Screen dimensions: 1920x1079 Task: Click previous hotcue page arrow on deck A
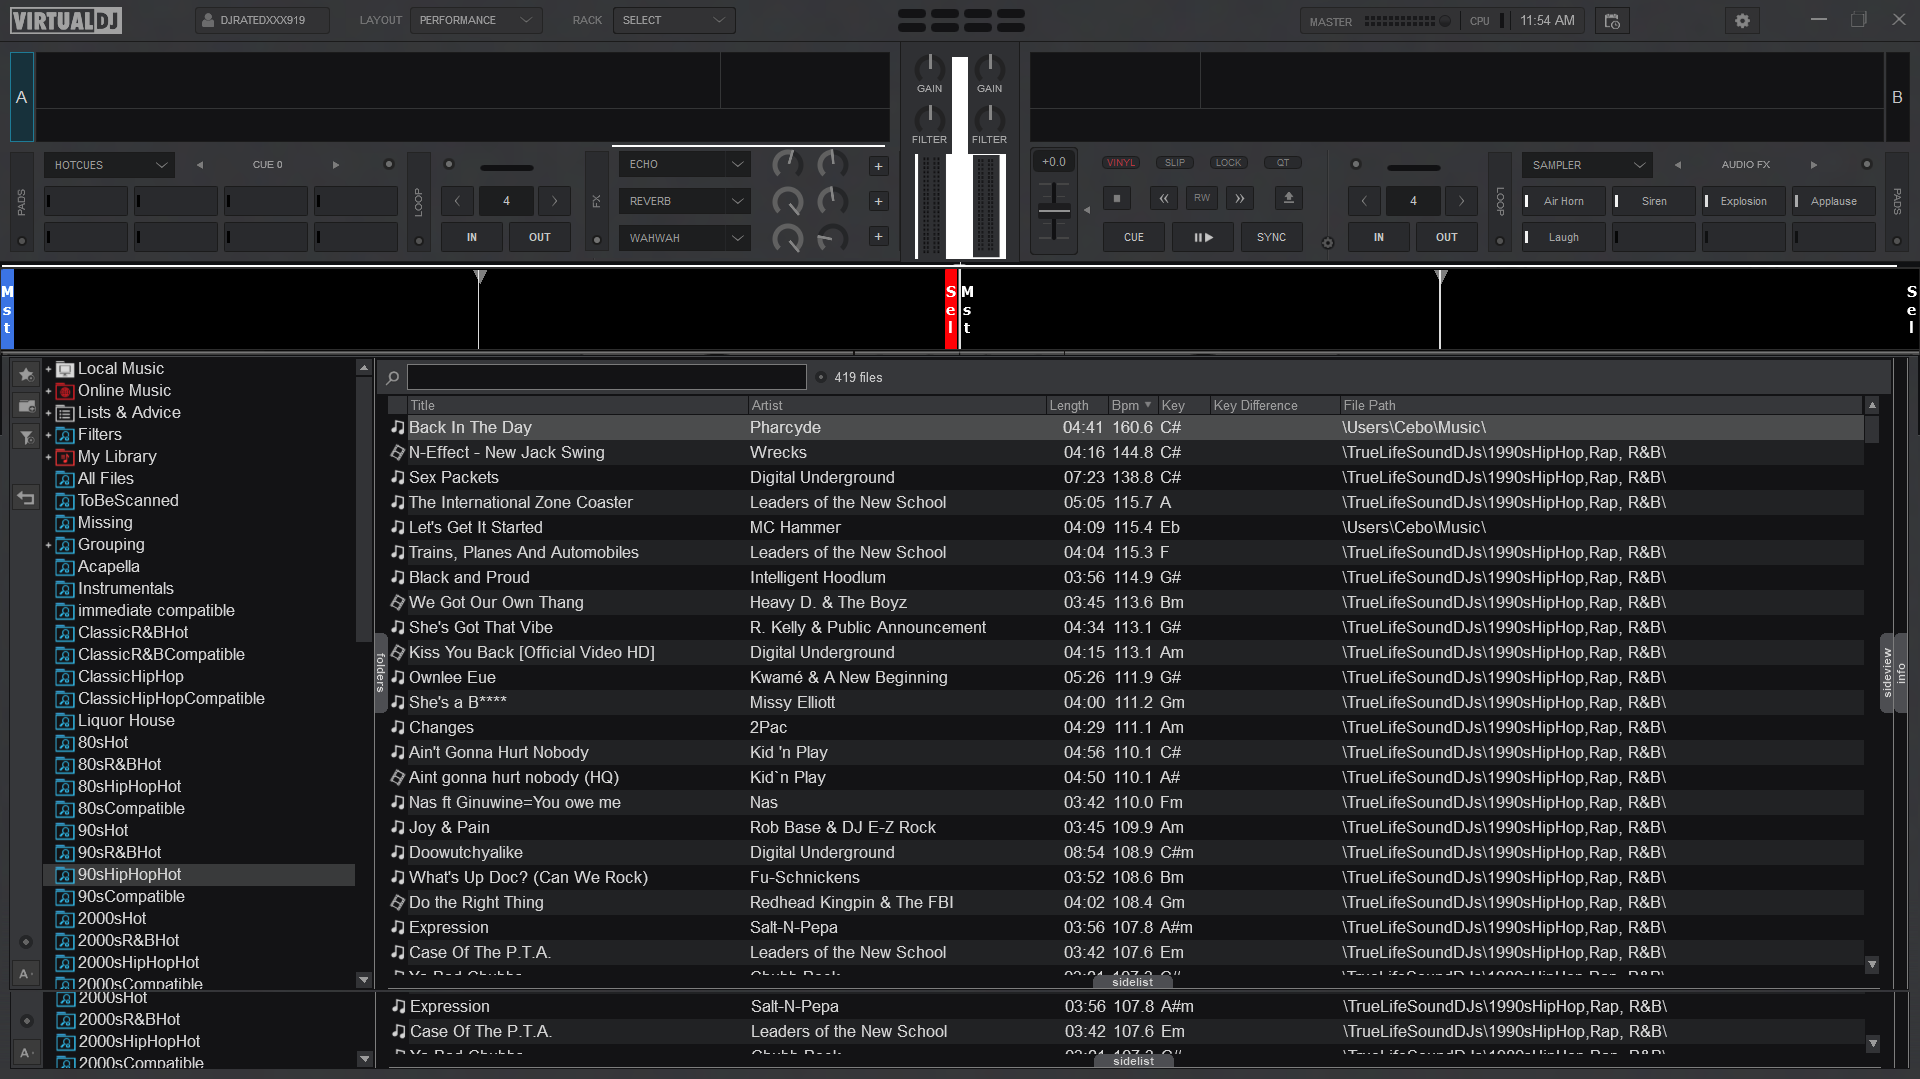pyautogui.click(x=199, y=165)
